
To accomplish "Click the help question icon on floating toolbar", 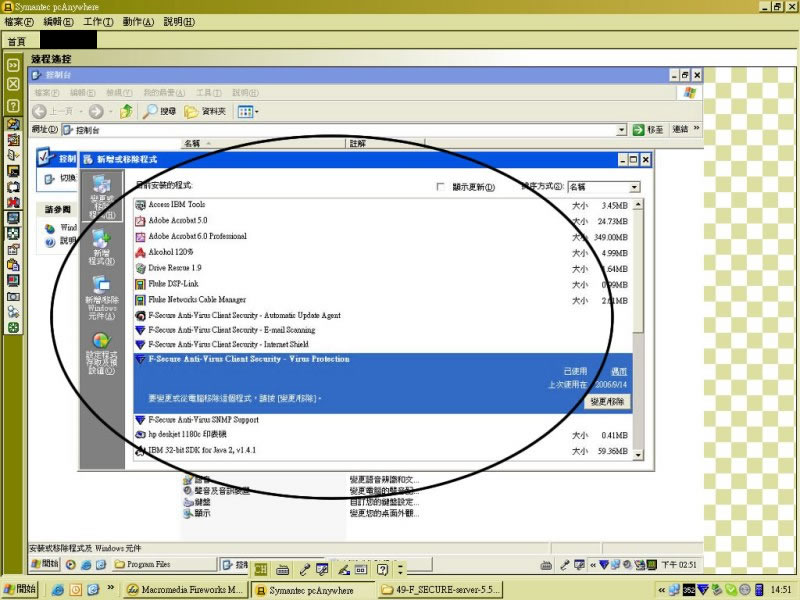I will point(383,569).
